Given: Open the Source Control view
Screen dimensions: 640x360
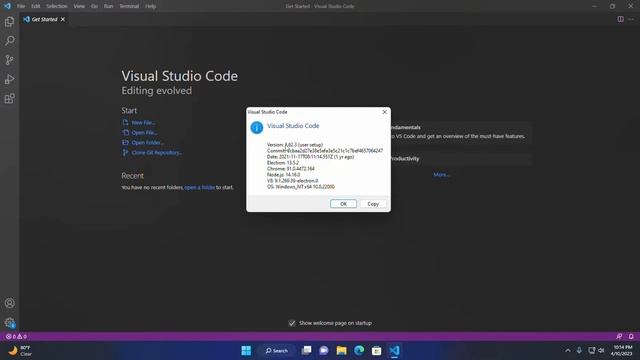Looking at the screenshot, I should pos(9,60).
